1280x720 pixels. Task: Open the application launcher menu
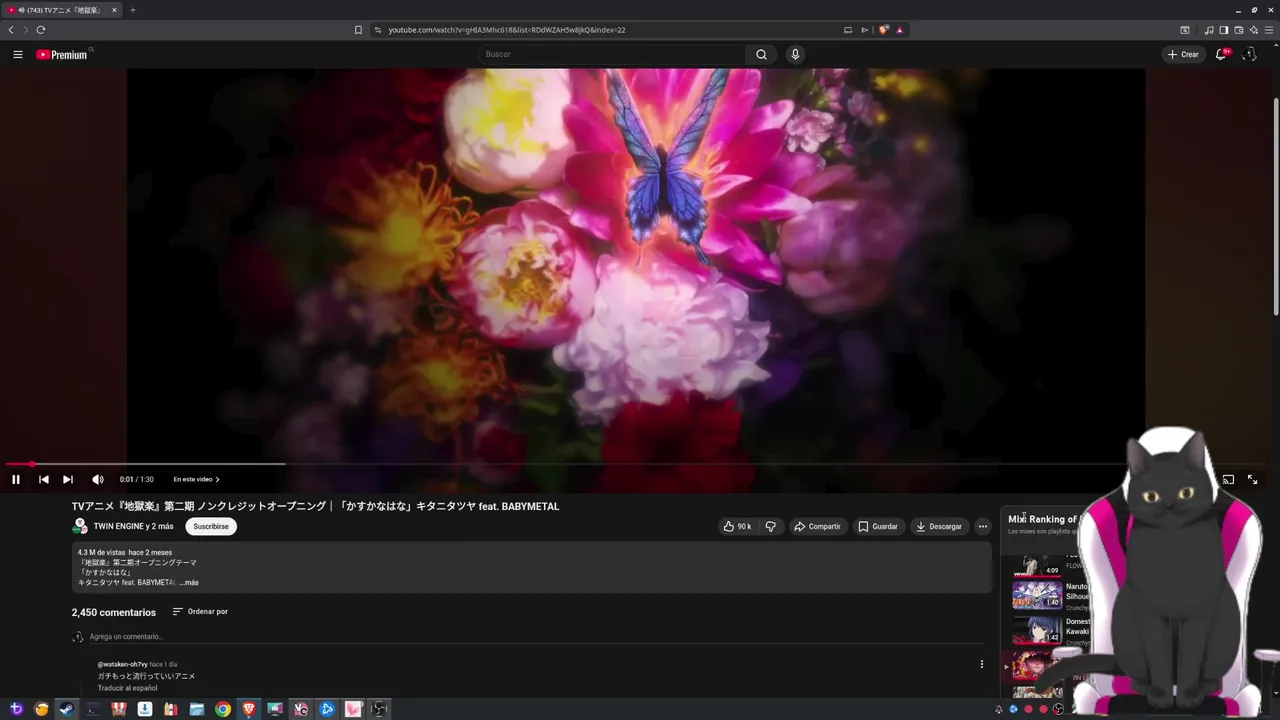click(x=15, y=709)
